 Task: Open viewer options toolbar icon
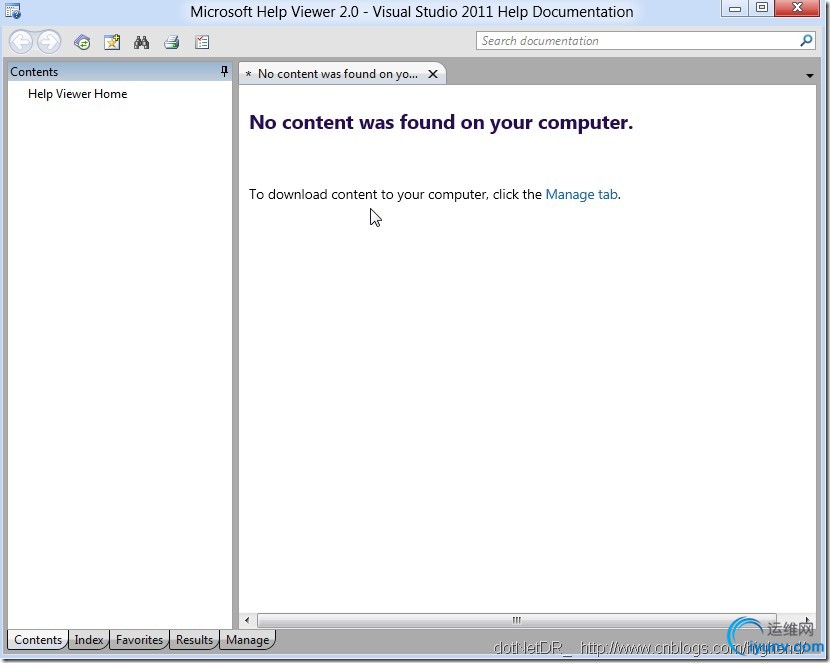point(202,42)
